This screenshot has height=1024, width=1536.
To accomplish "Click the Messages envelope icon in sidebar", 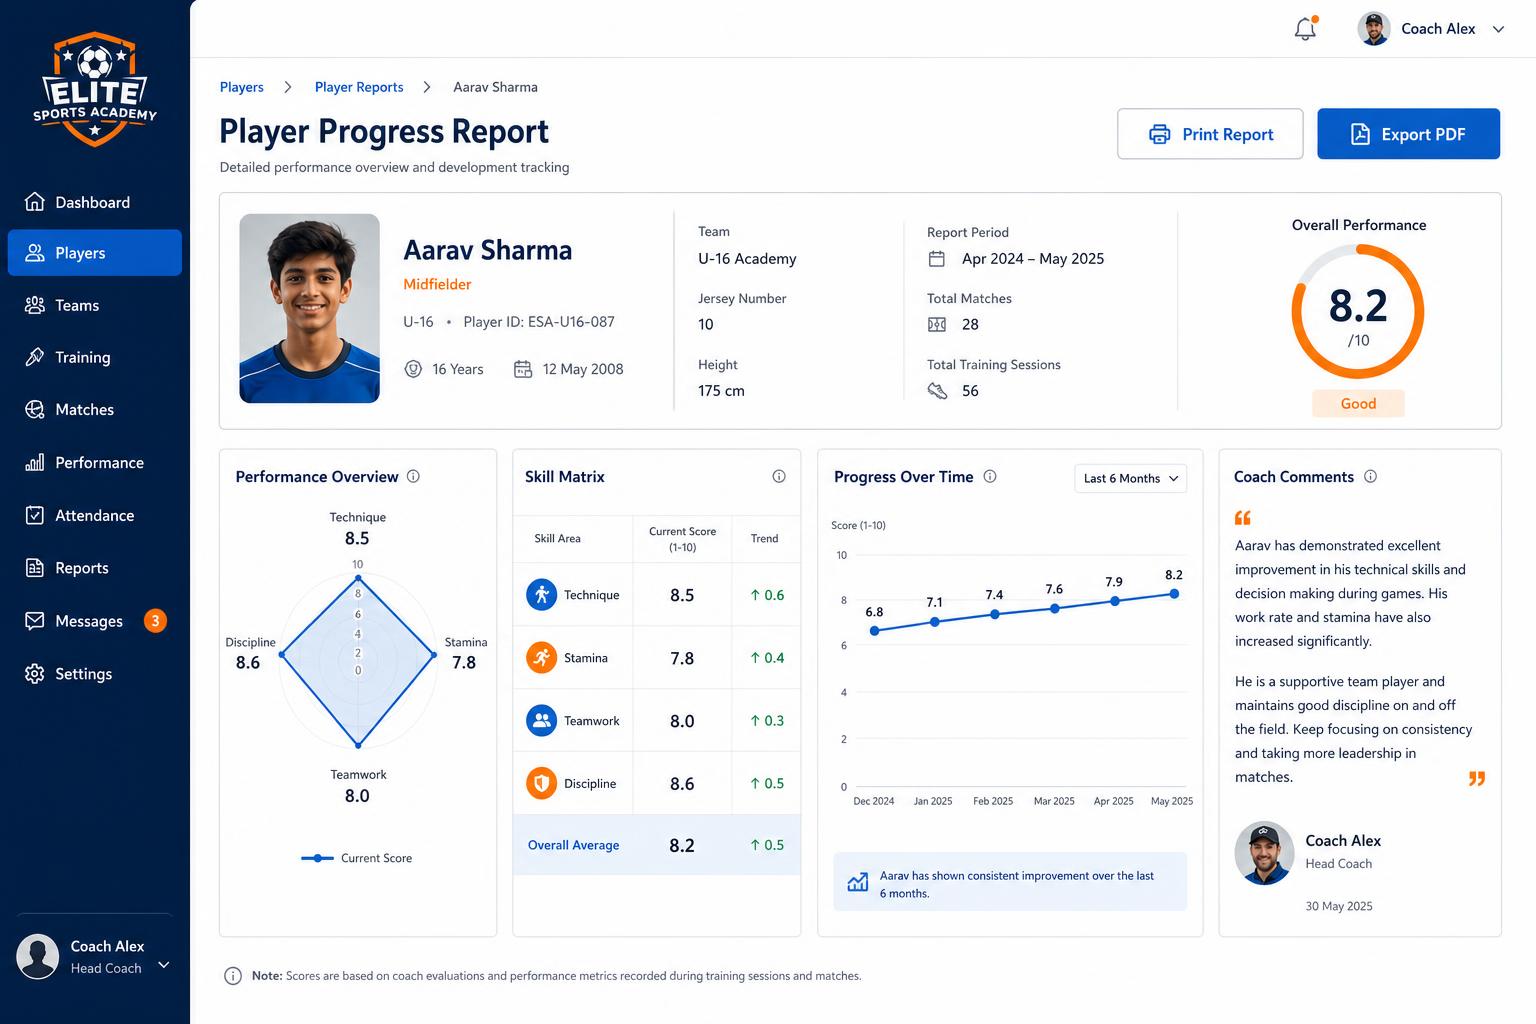I will point(35,621).
